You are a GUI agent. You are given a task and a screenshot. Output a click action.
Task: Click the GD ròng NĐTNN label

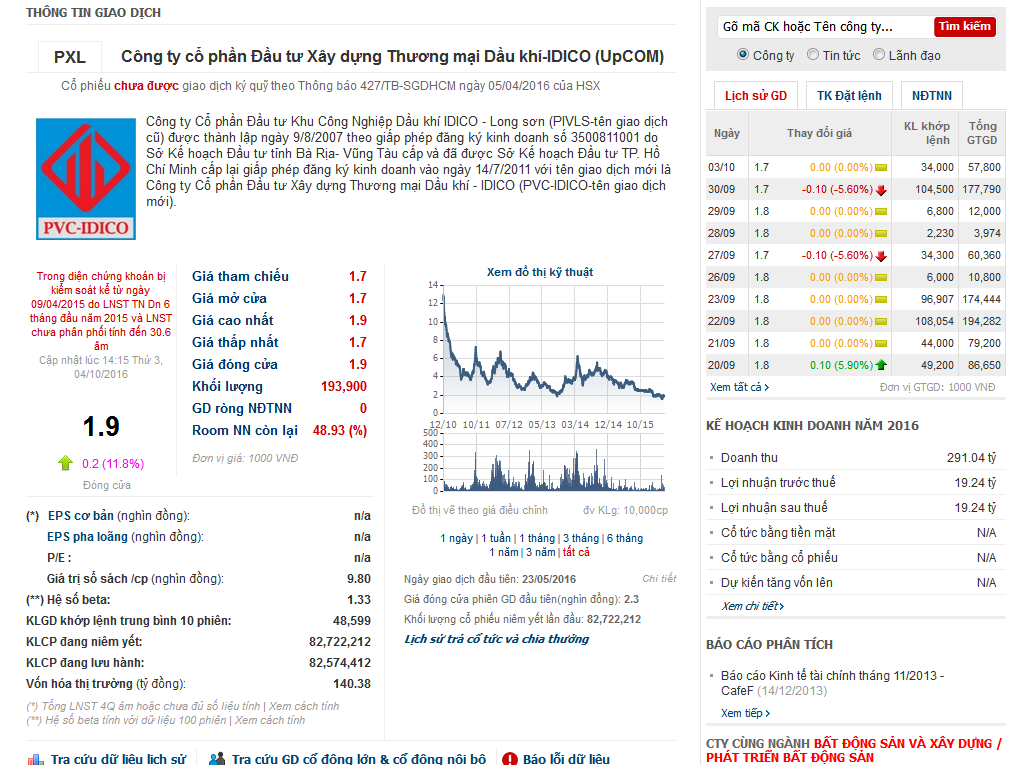click(242, 408)
